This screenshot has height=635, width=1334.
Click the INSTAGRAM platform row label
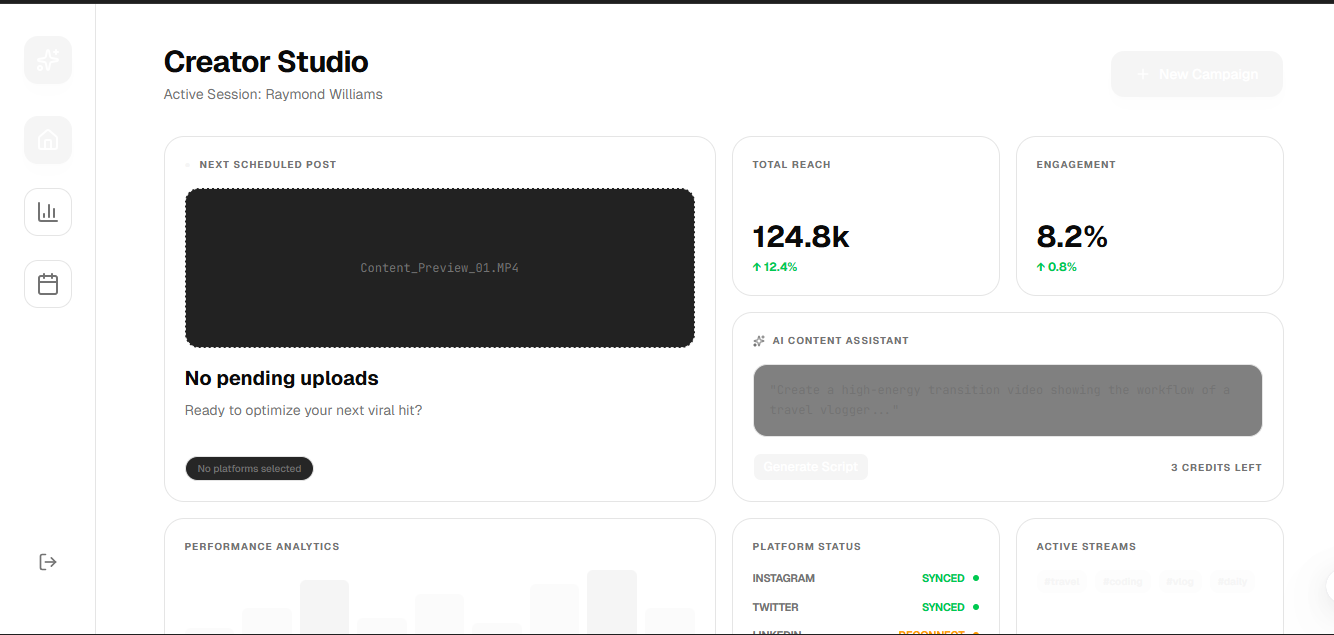pyautogui.click(x=784, y=578)
